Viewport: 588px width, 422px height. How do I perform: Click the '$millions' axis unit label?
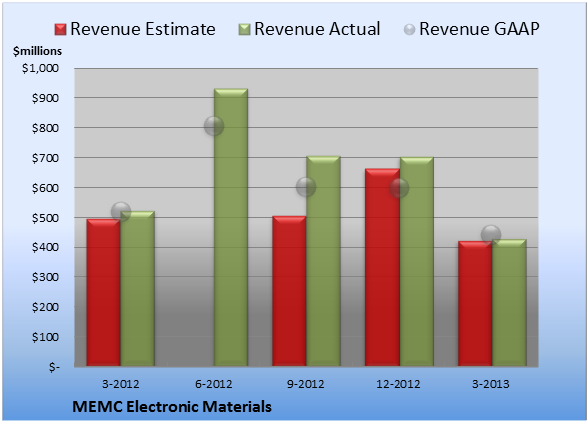pyautogui.click(x=37, y=51)
